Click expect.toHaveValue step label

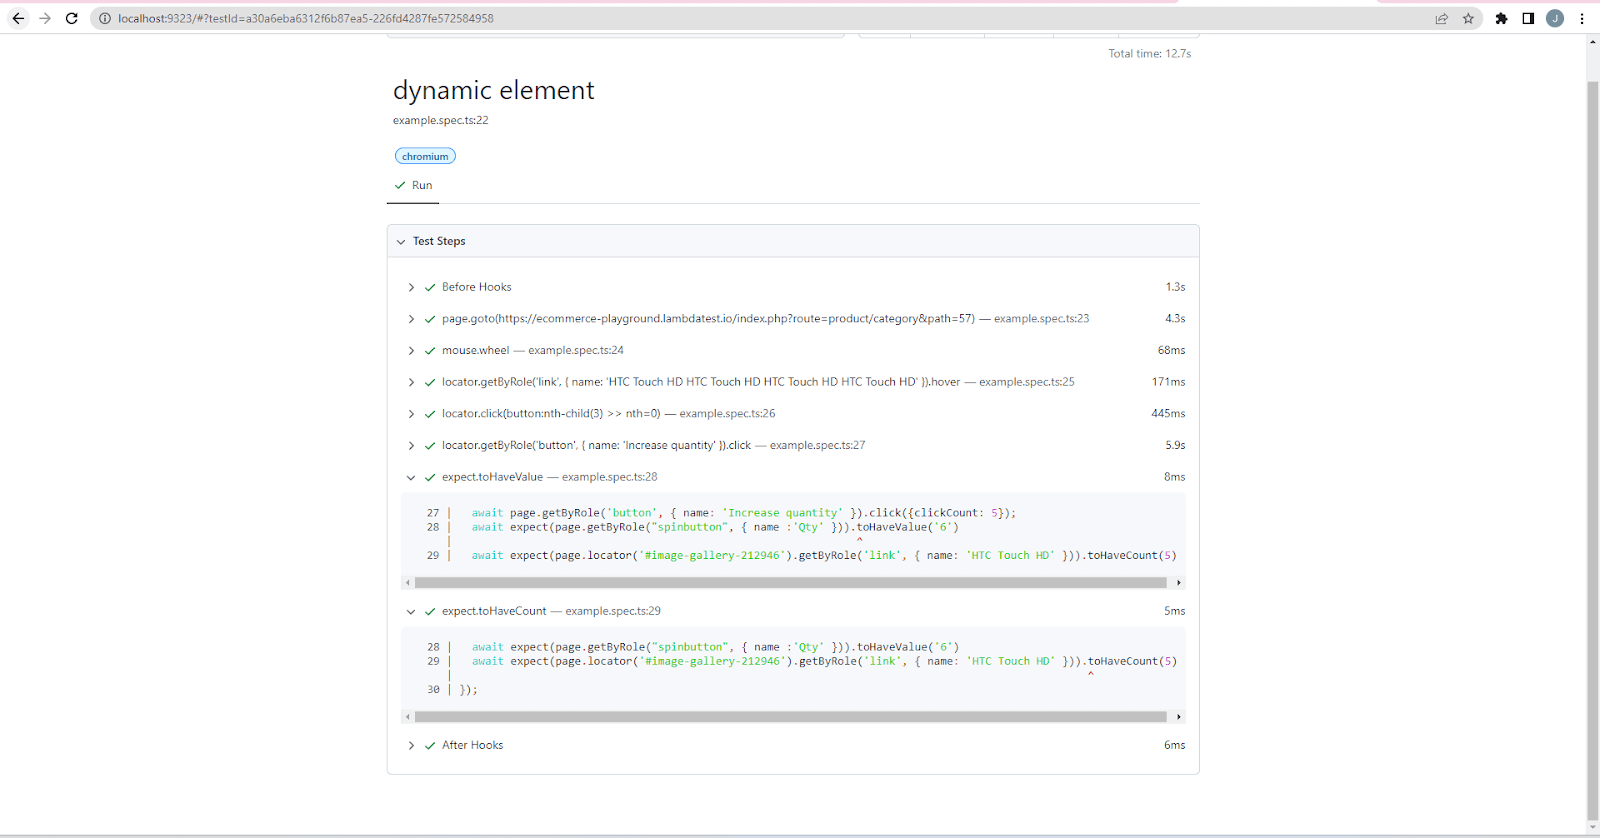[492, 477]
